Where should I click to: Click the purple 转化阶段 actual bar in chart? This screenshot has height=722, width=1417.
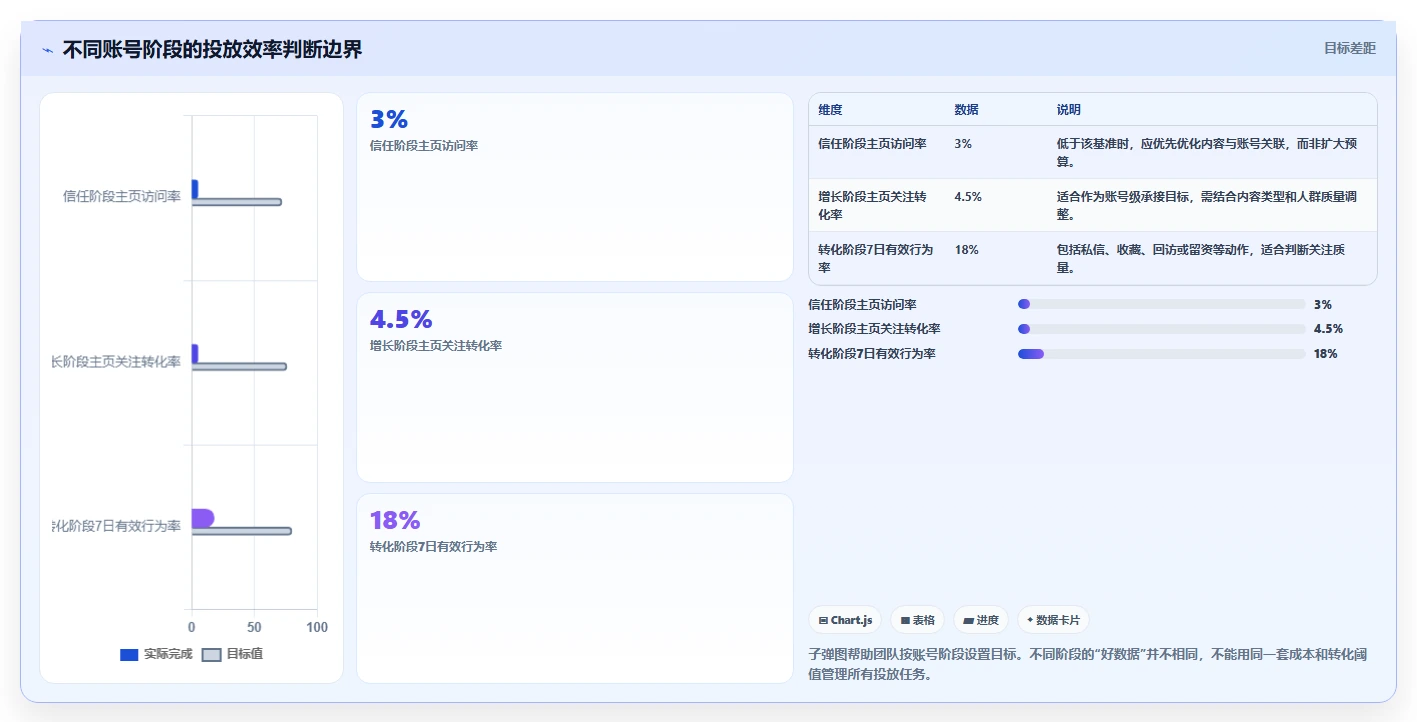[202, 518]
